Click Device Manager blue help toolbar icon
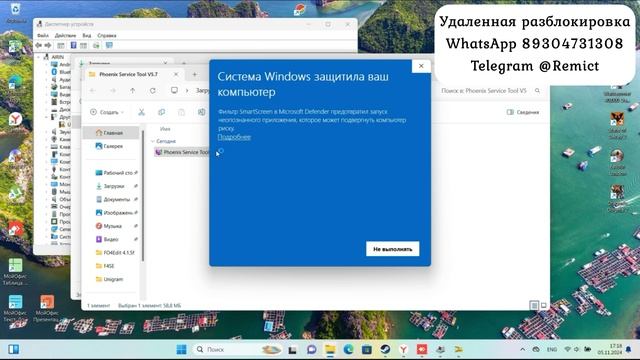This screenshot has height=360, width=640. [73, 45]
